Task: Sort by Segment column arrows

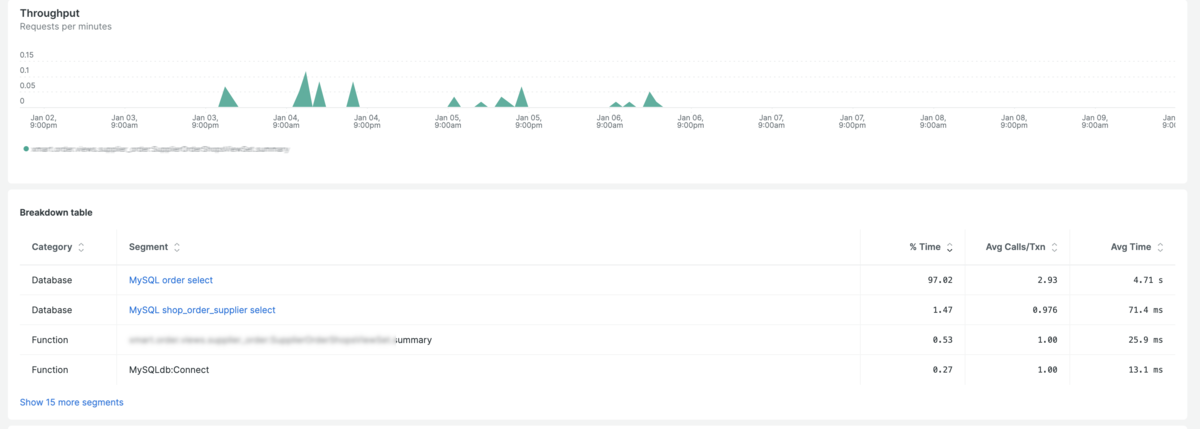Action: click(177, 247)
